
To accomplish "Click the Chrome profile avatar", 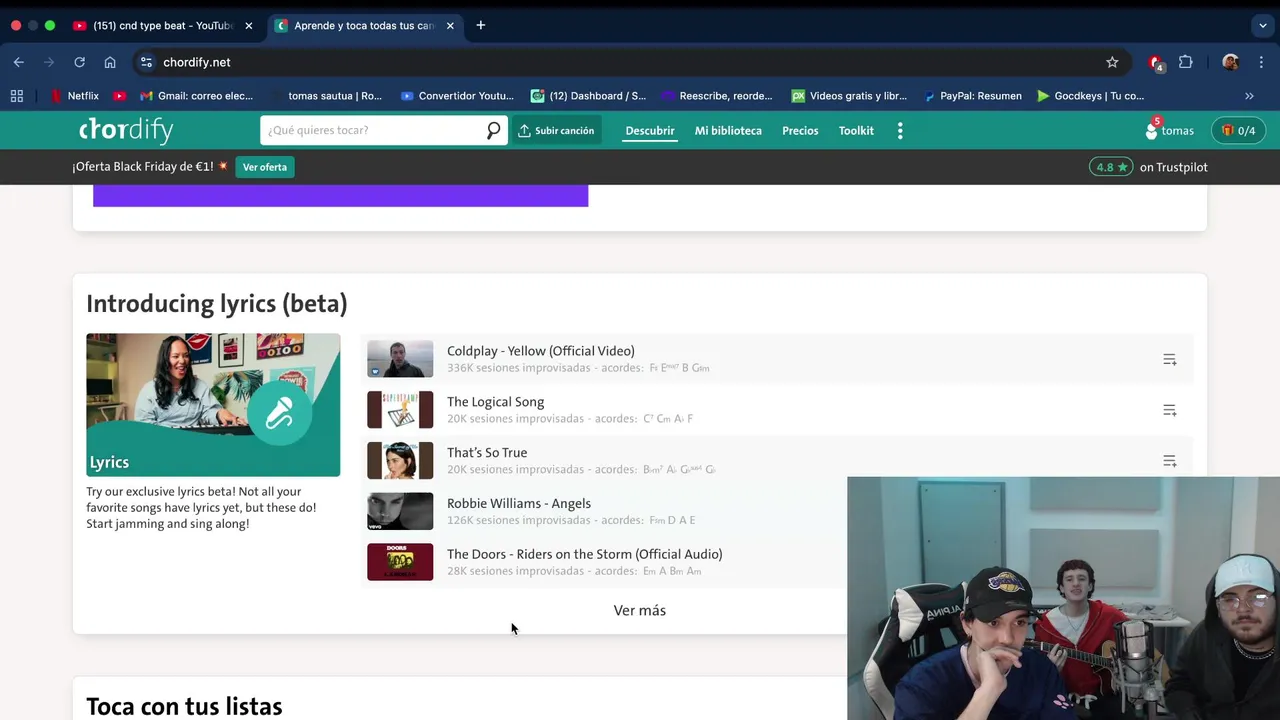I will pyautogui.click(x=1231, y=62).
